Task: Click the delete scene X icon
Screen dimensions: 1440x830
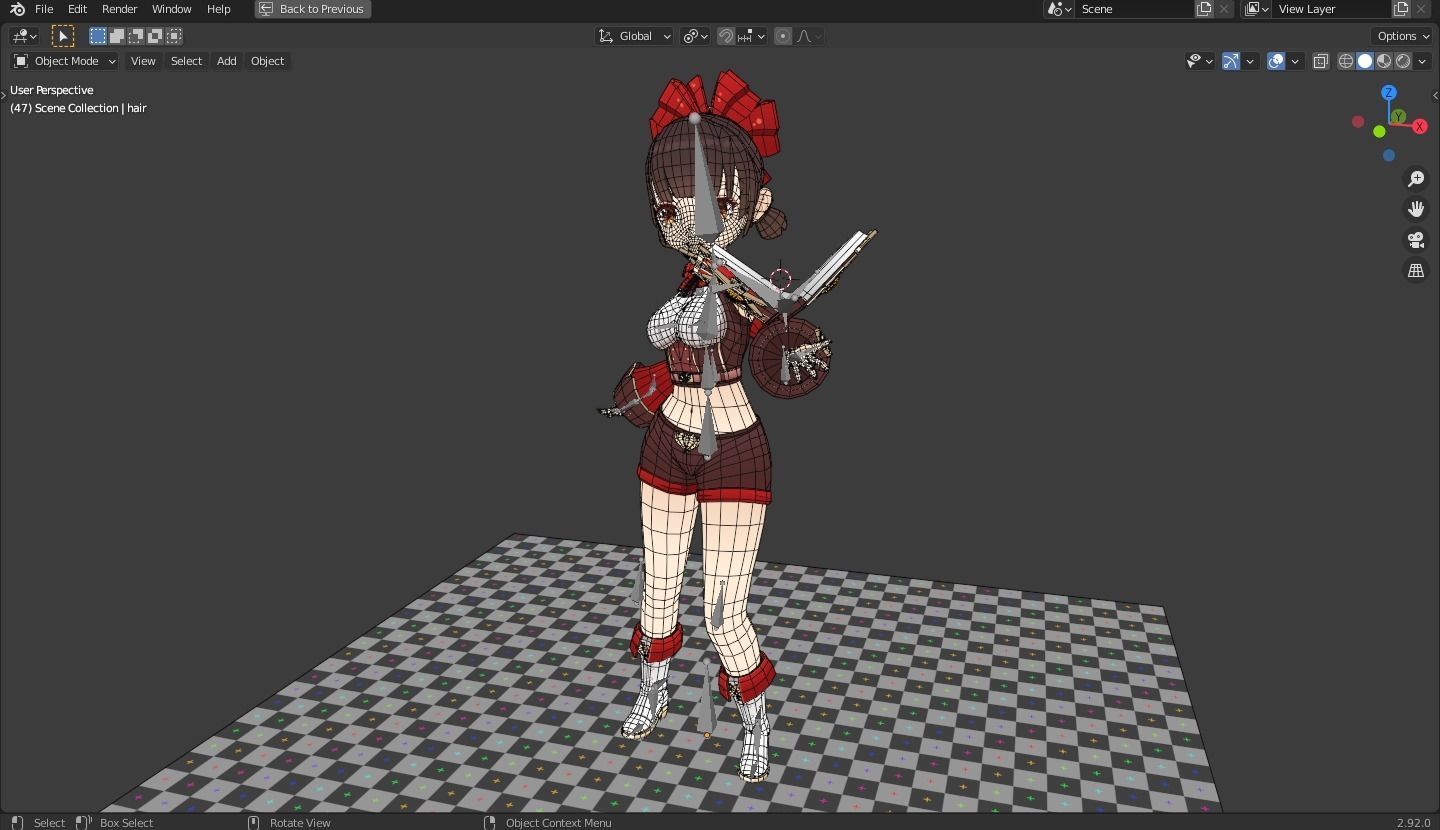Action: click(1224, 9)
